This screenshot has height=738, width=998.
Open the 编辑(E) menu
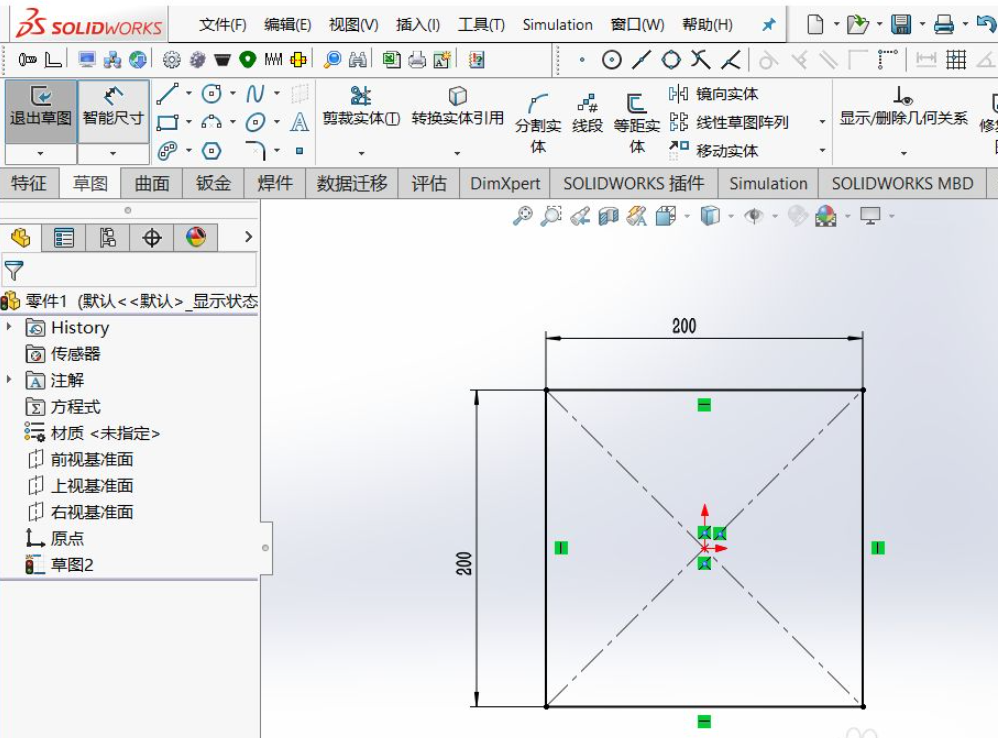[x=288, y=25]
